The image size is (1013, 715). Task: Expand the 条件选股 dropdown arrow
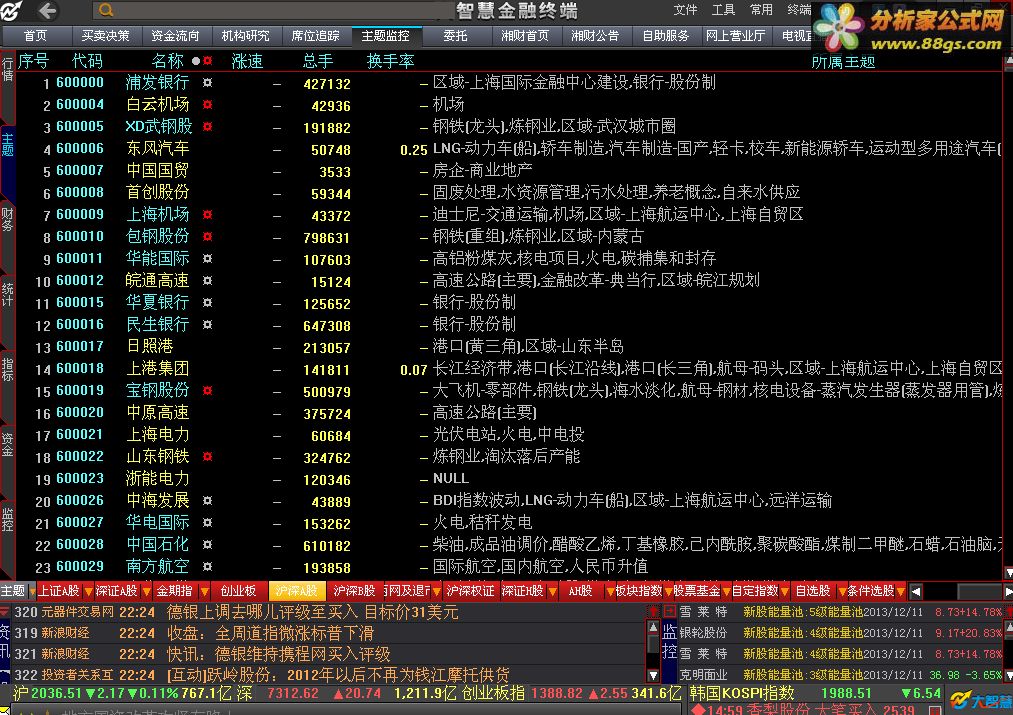901,591
